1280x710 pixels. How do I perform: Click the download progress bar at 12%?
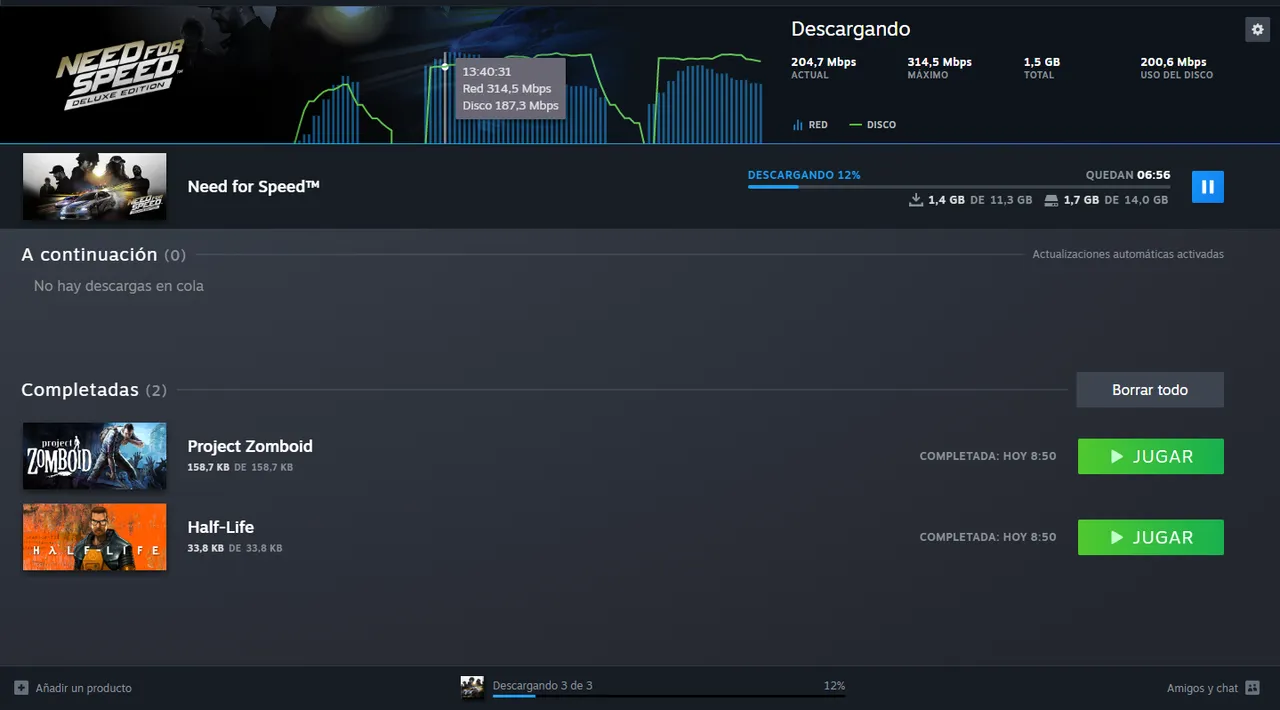click(x=959, y=187)
